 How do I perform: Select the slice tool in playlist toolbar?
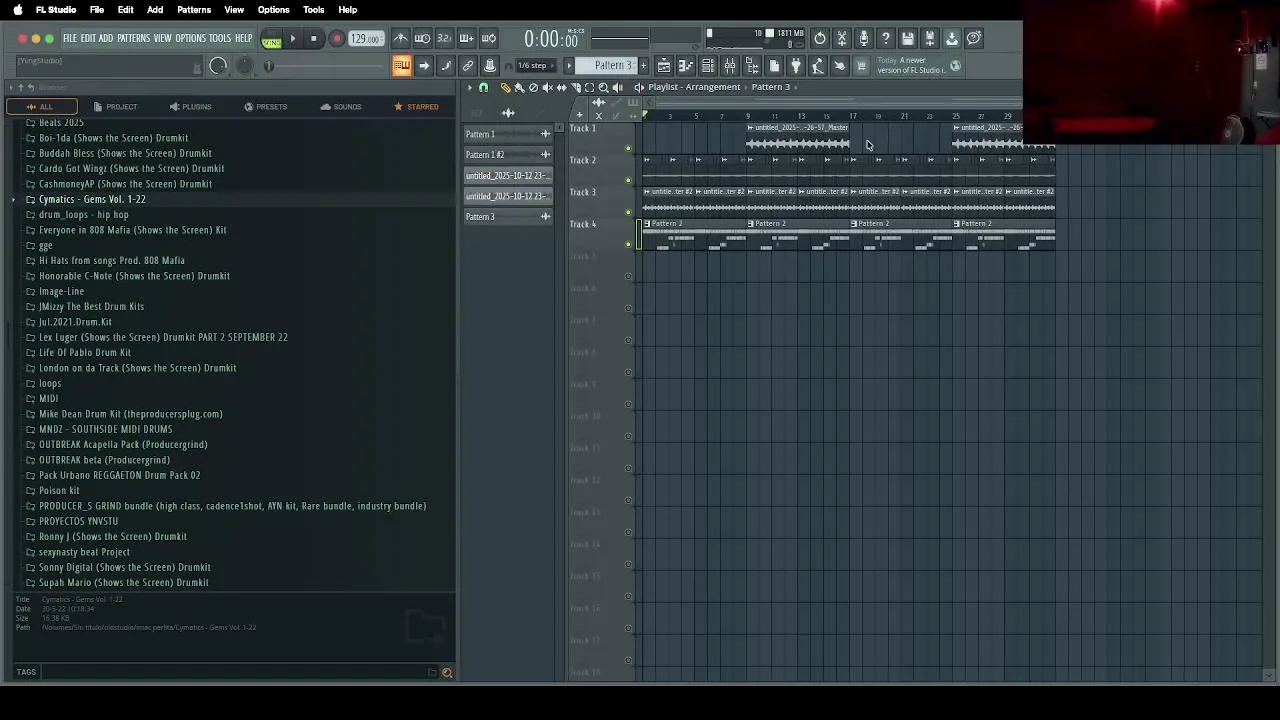[x=575, y=87]
